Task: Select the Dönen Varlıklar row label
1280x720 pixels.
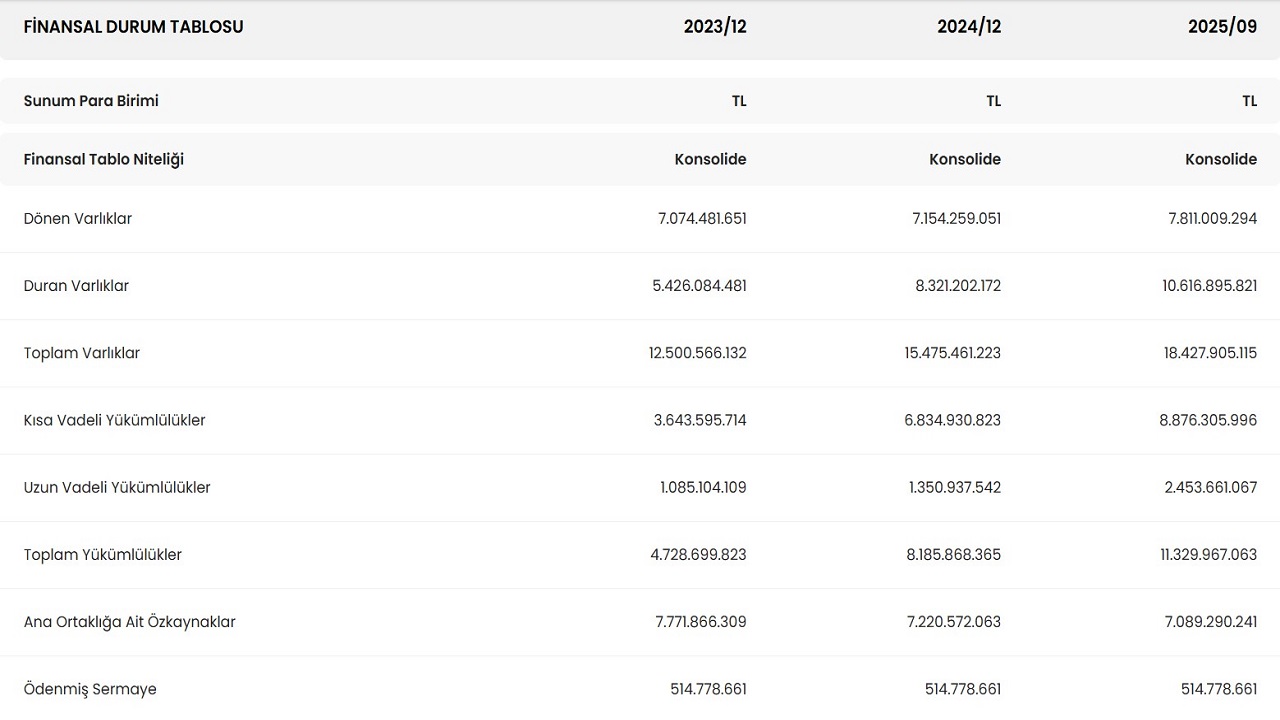Action: [x=78, y=219]
